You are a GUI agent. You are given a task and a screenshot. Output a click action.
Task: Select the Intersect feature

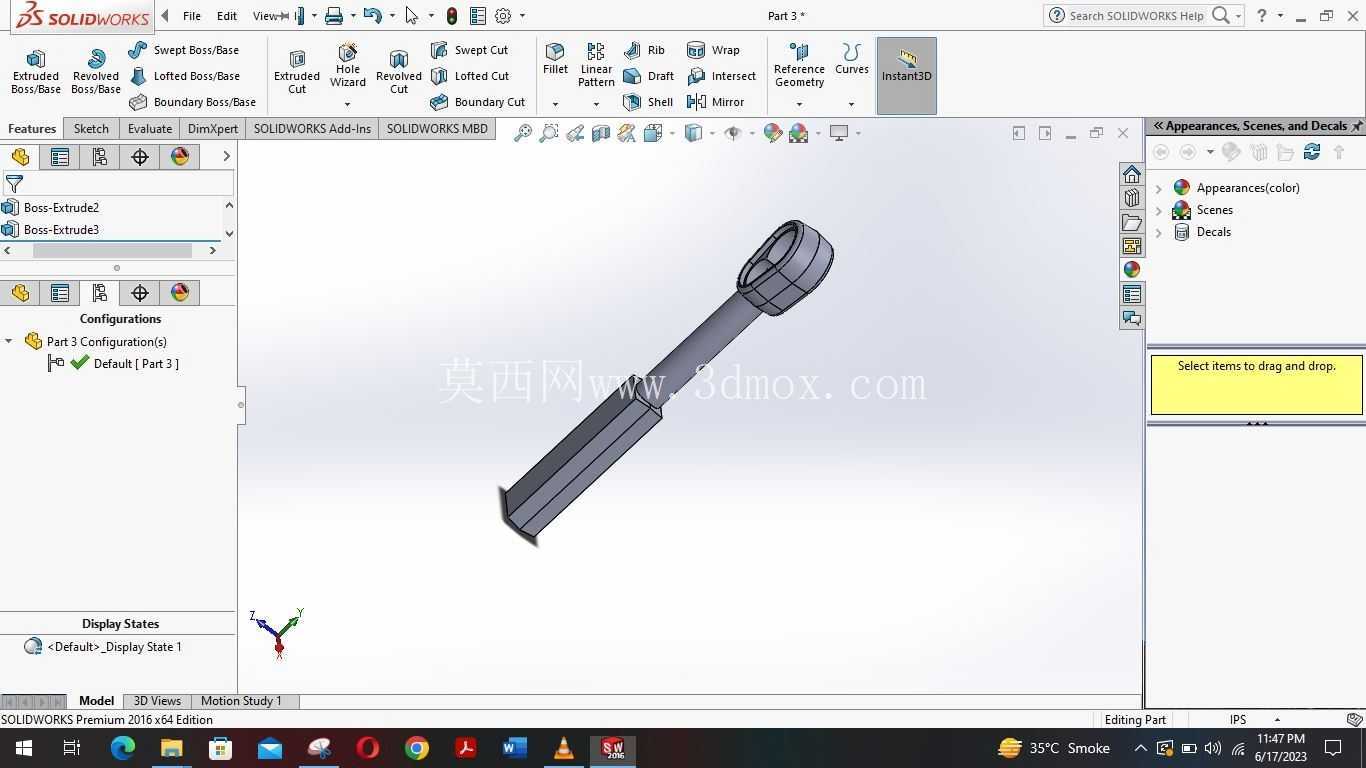721,76
